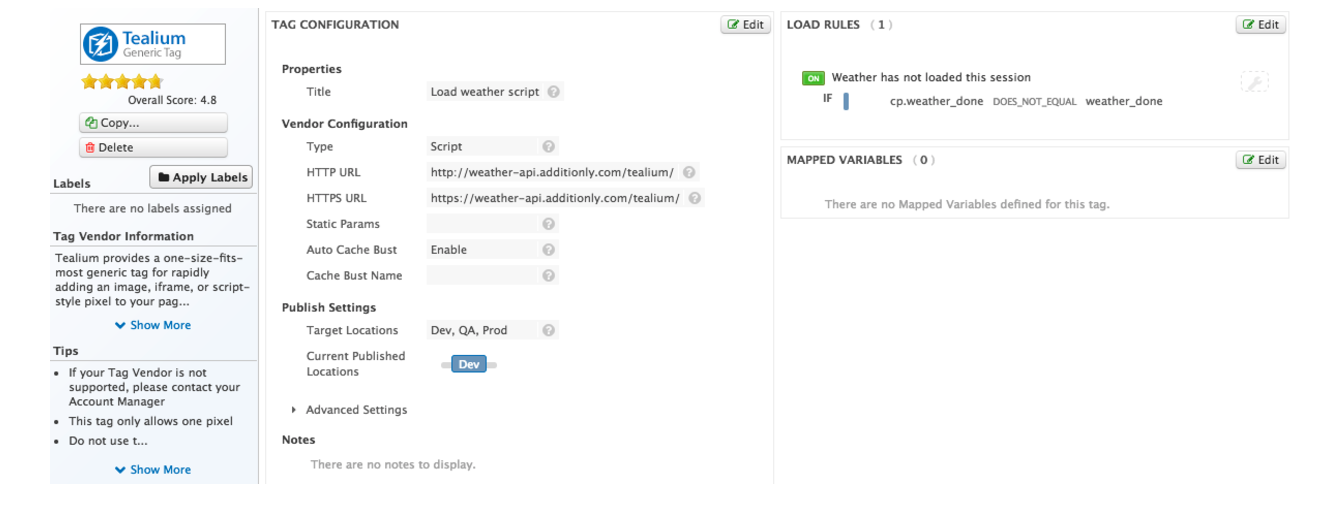Open Edit for Mapped Variables
This screenshot has width=1332, height=510.
pyautogui.click(x=1260, y=160)
